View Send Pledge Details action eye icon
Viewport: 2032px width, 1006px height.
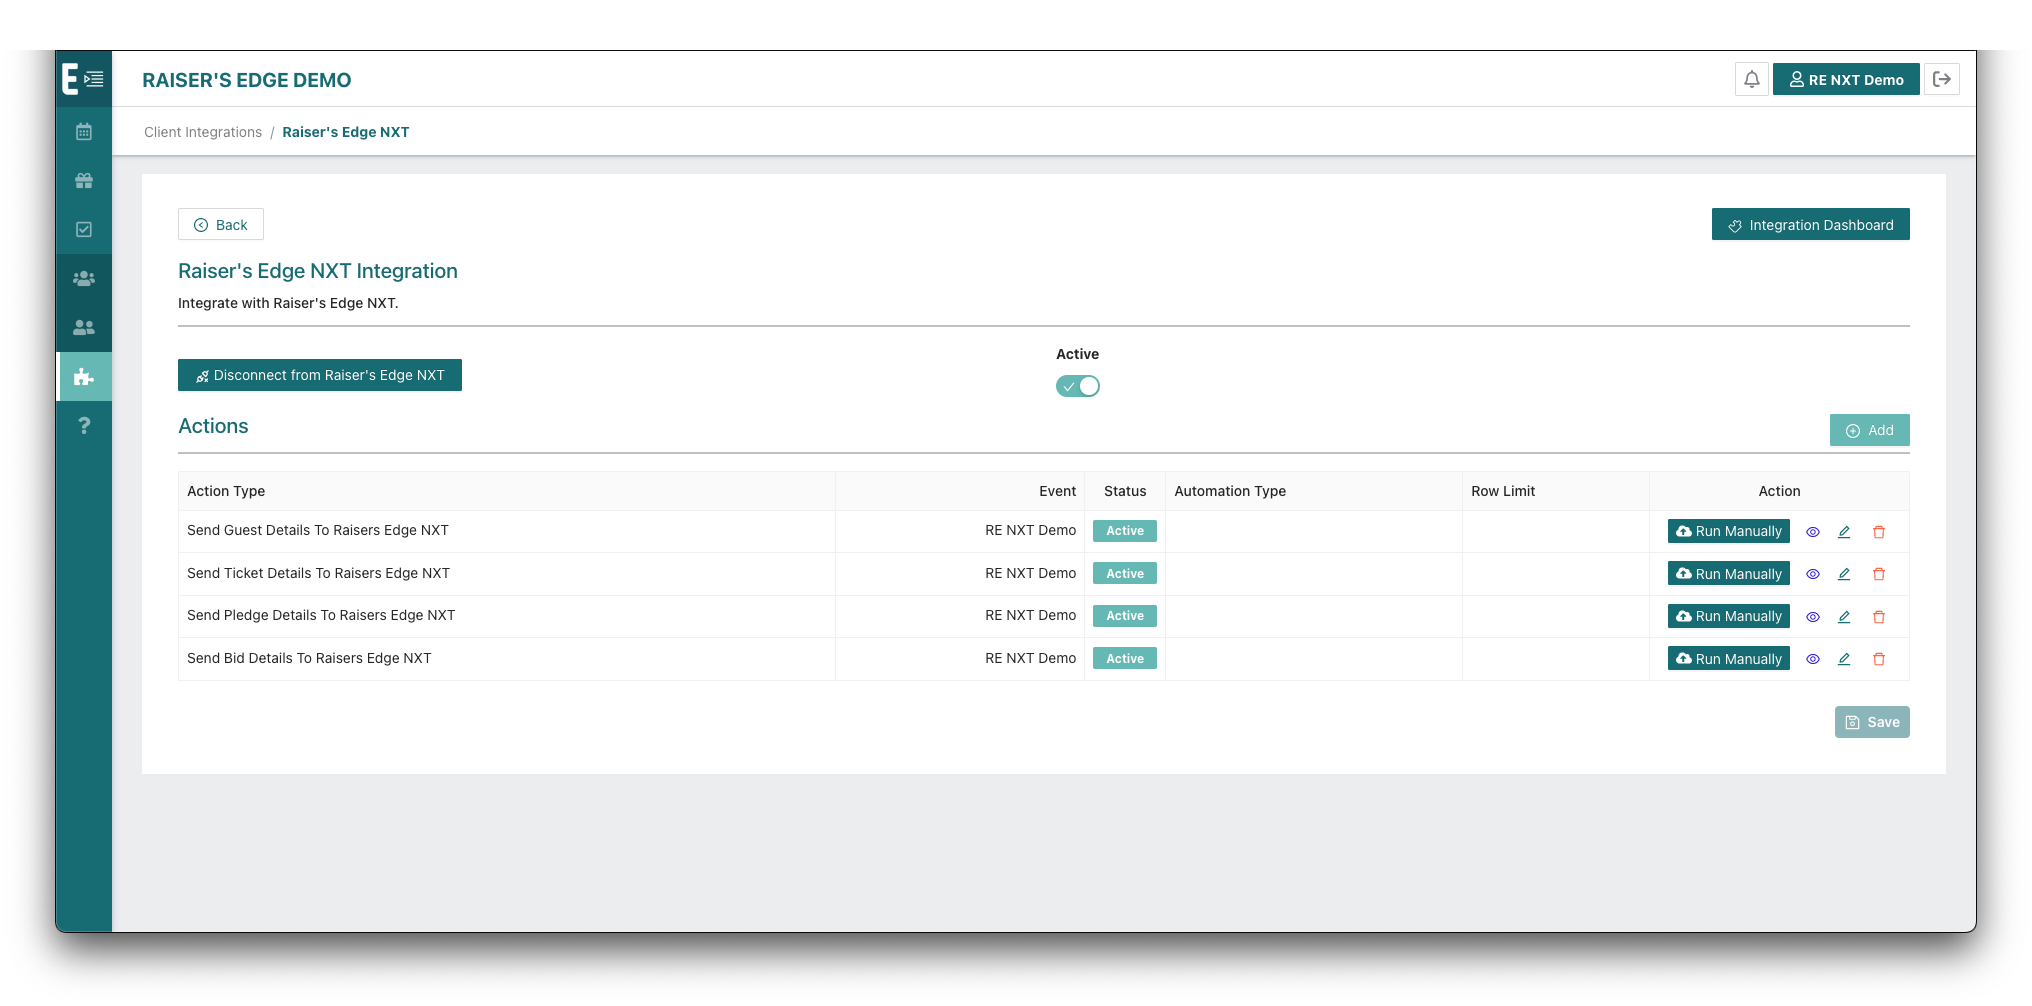point(1813,617)
